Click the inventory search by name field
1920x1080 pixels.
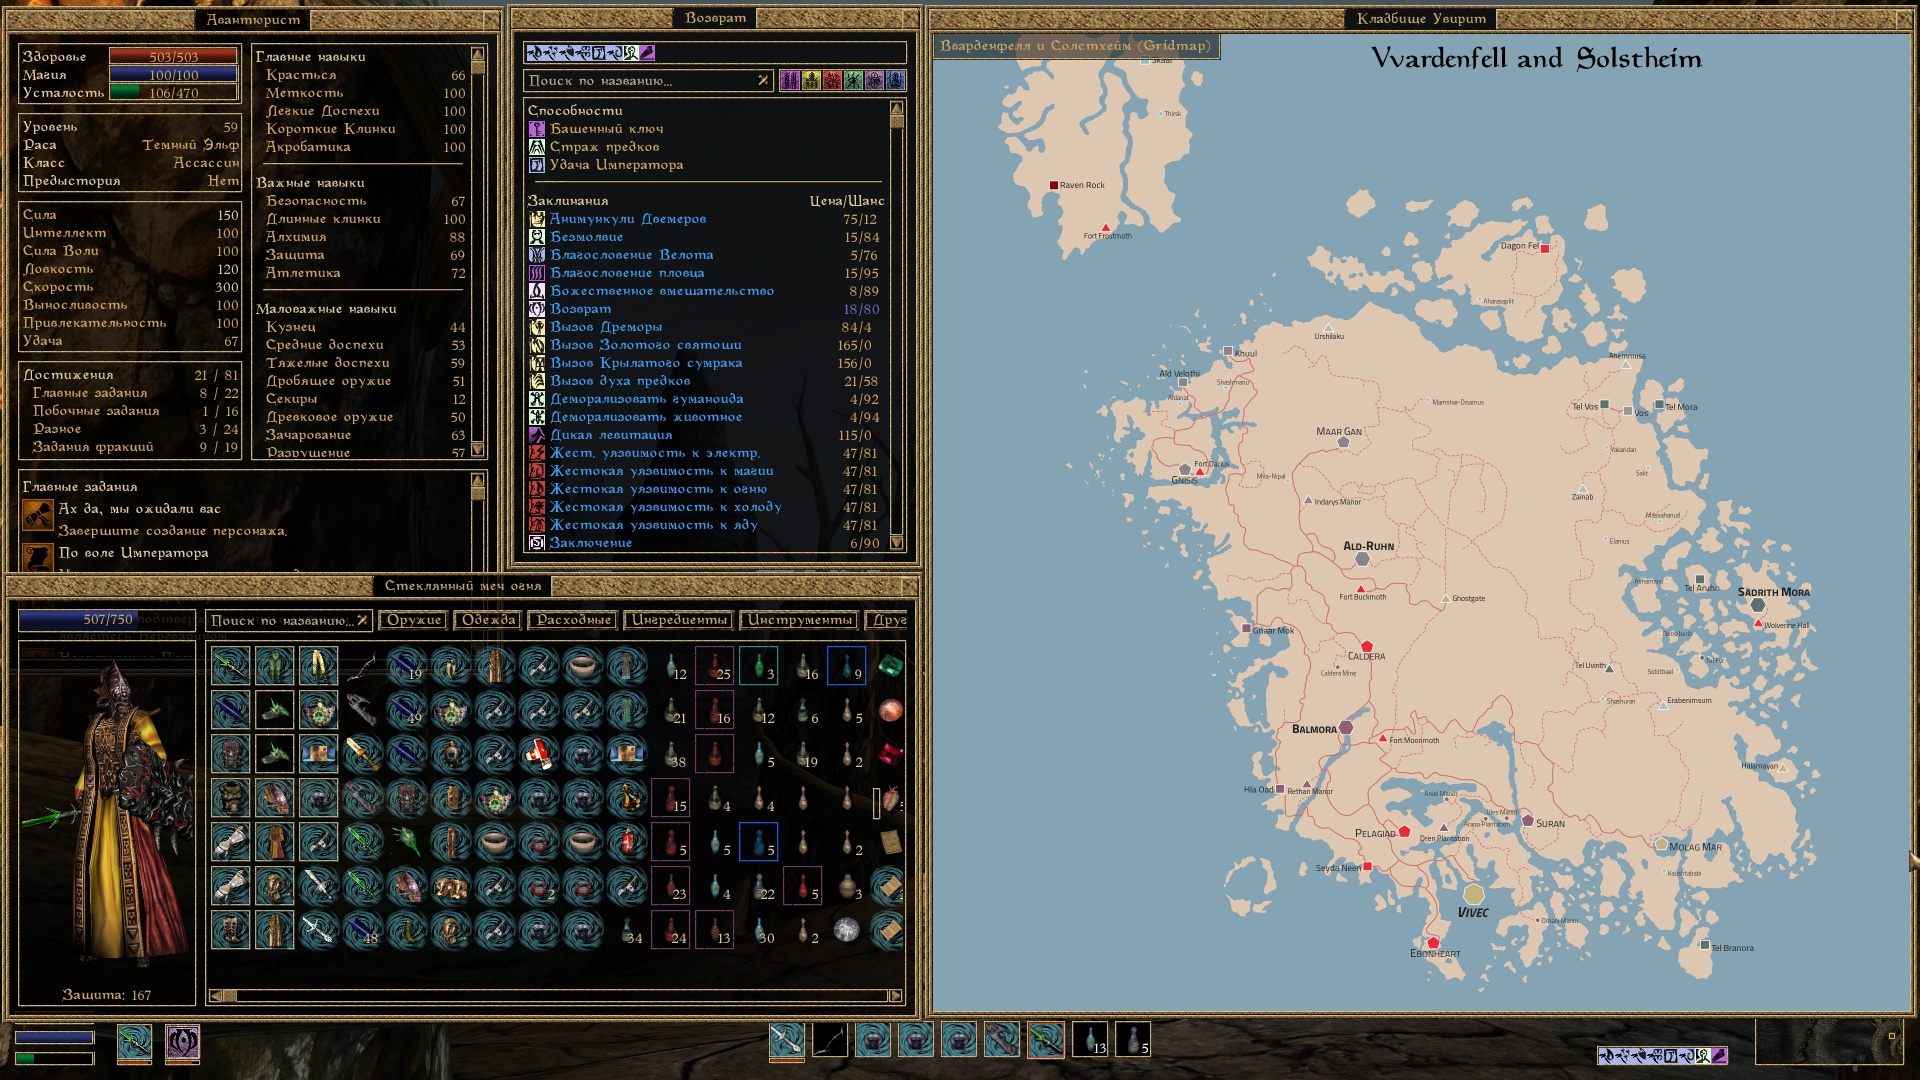[x=280, y=621]
